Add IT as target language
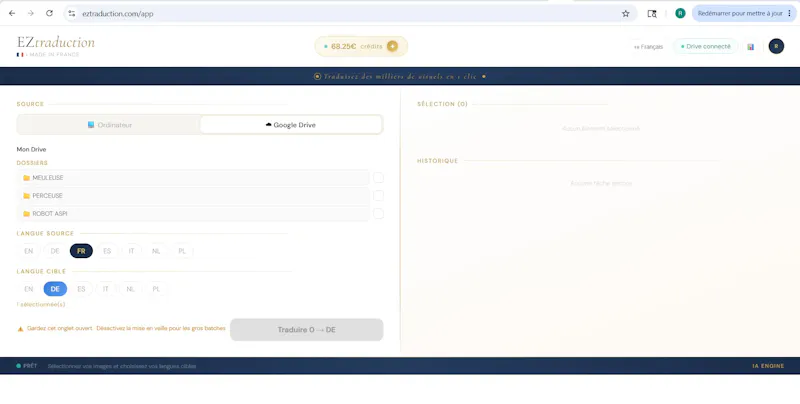 106,289
